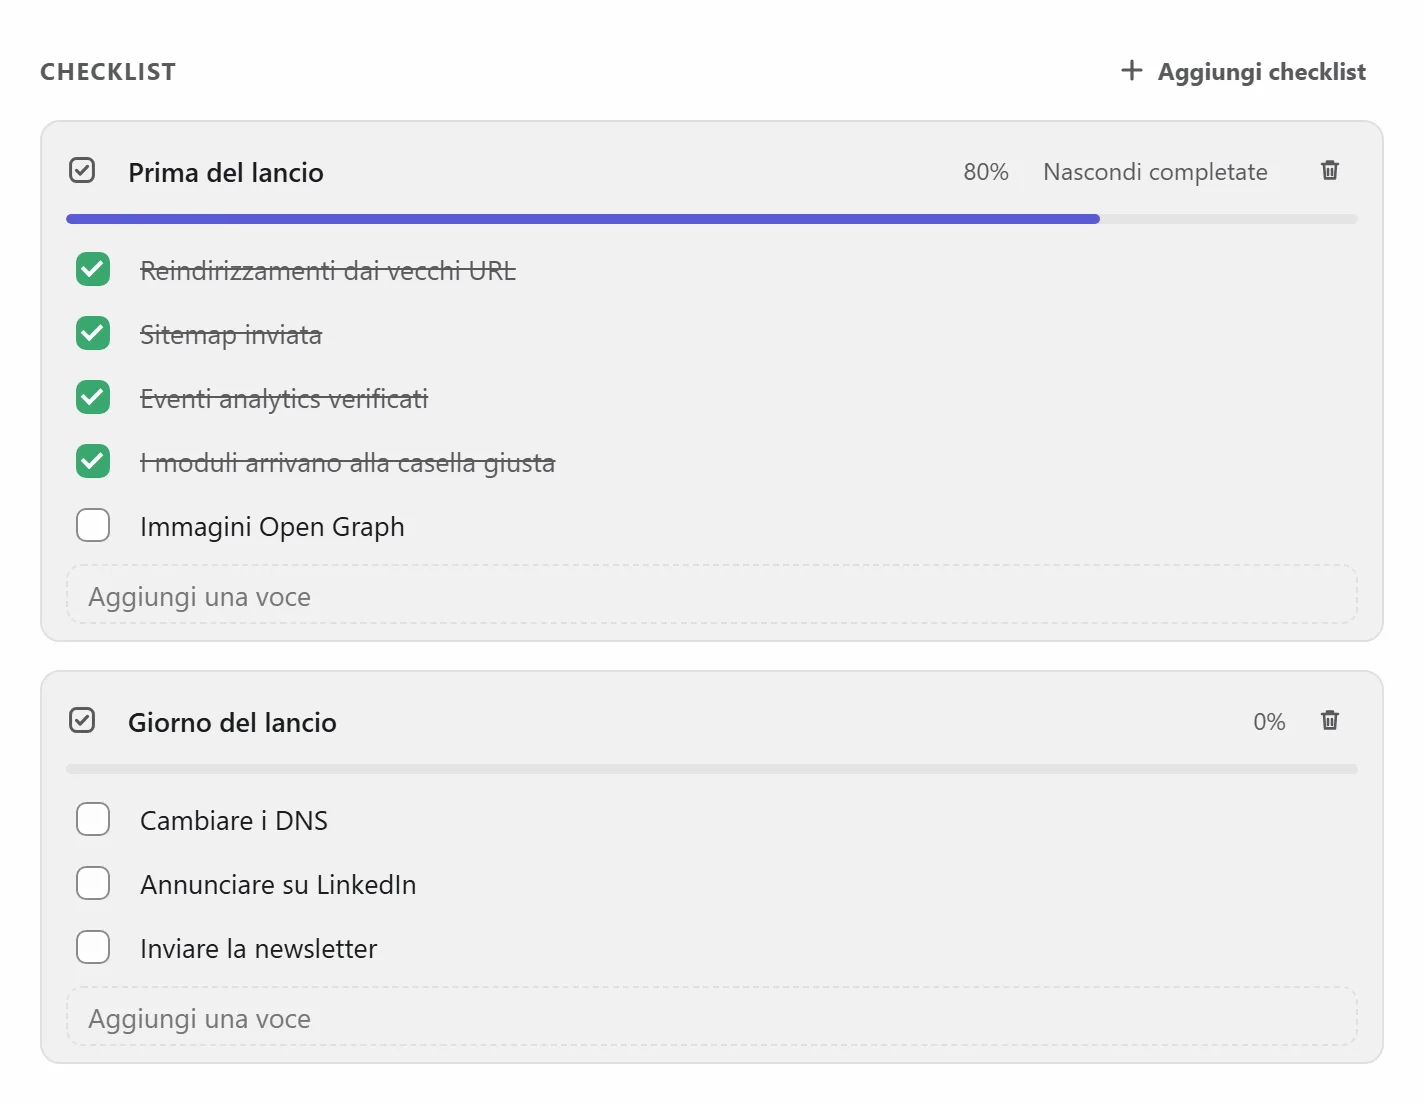1424x1104 pixels.
Task: Click the checklist icon beside Giorno del lancio
Action: pos(82,721)
